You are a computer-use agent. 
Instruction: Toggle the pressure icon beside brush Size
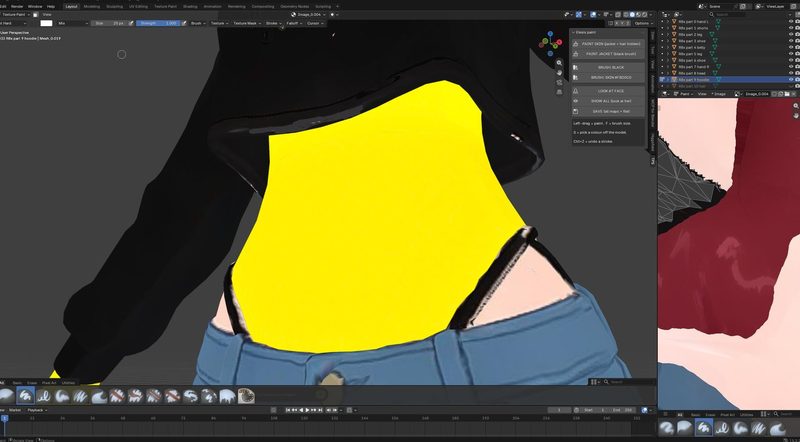[131, 23]
